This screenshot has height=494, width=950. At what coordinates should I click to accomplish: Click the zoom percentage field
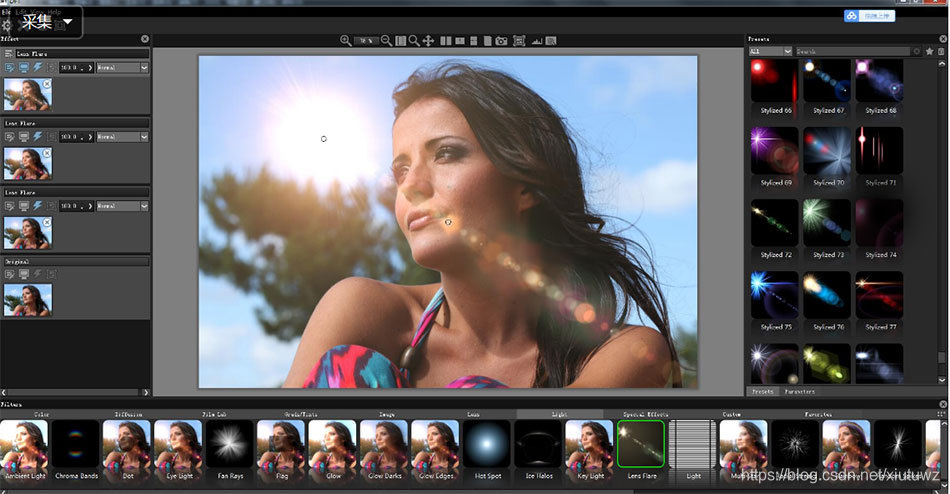pos(366,41)
